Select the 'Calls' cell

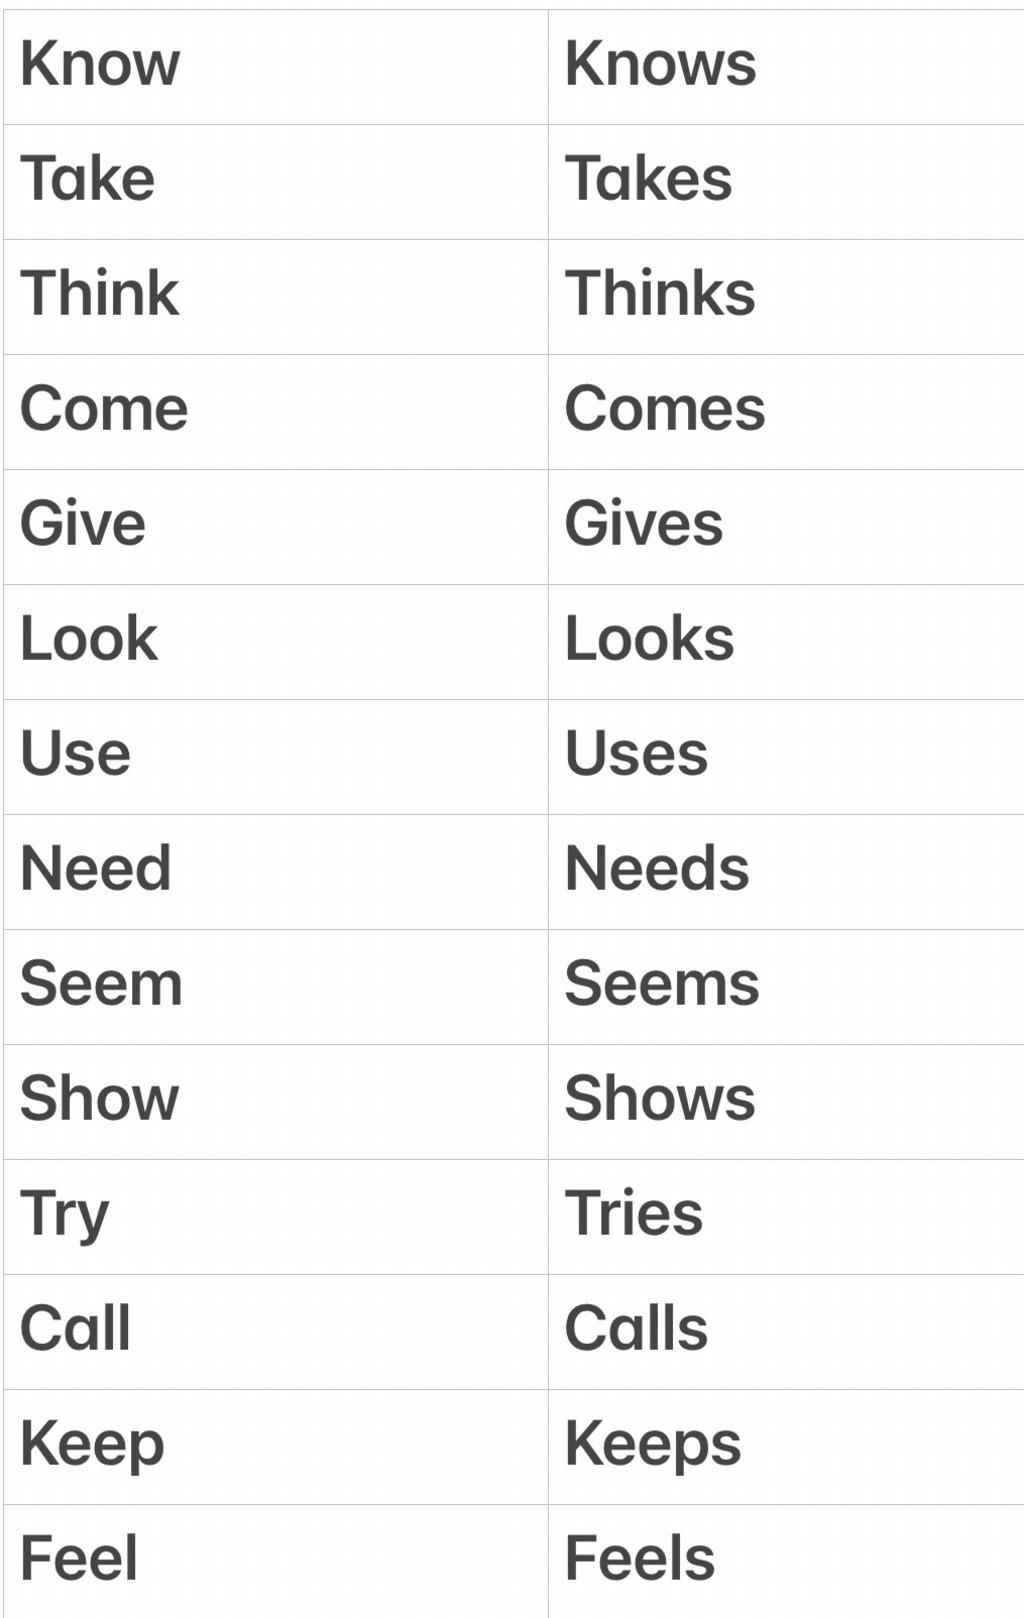click(786, 1332)
